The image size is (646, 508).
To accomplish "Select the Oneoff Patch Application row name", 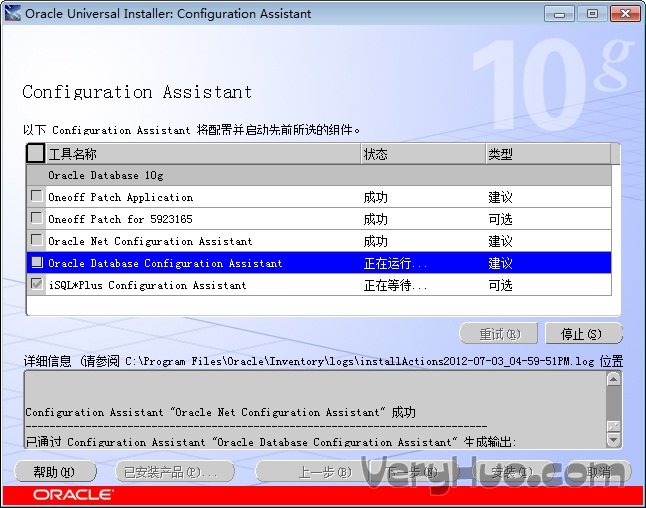I will click(x=121, y=197).
